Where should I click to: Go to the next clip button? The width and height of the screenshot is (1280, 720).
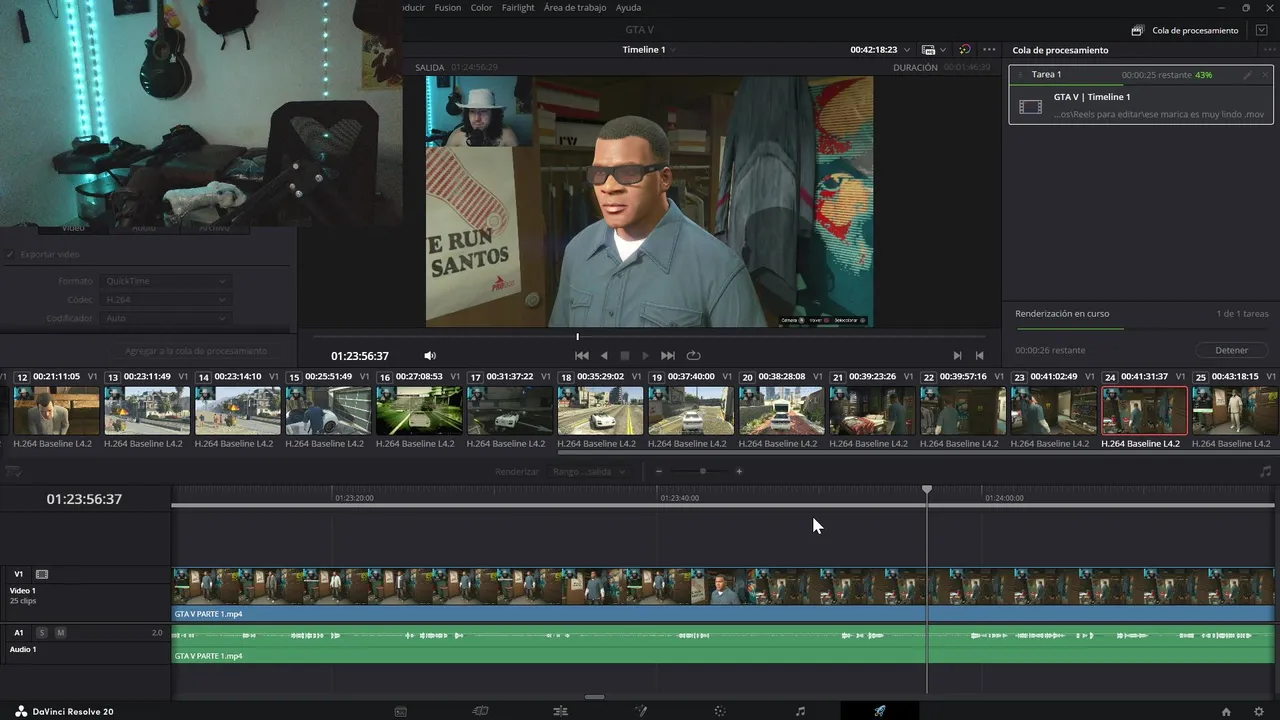(957, 355)
